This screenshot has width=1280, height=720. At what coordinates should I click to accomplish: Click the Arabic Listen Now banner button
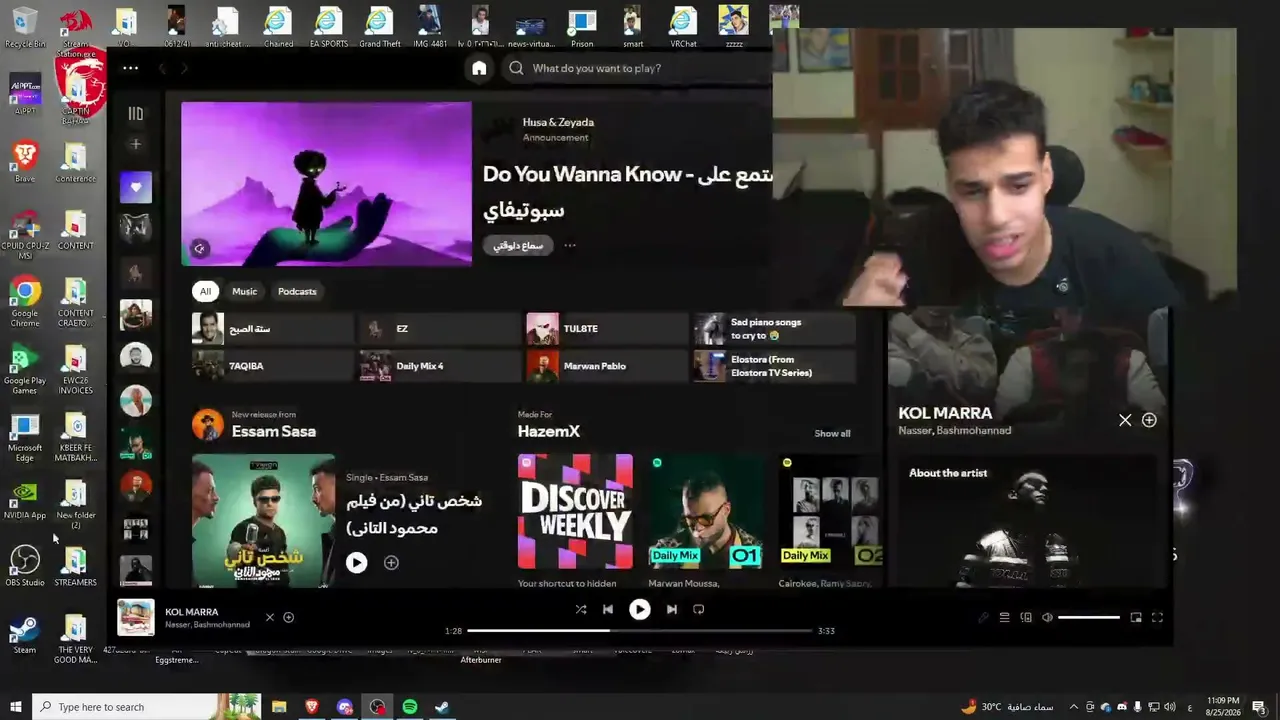tap(519, 245)
